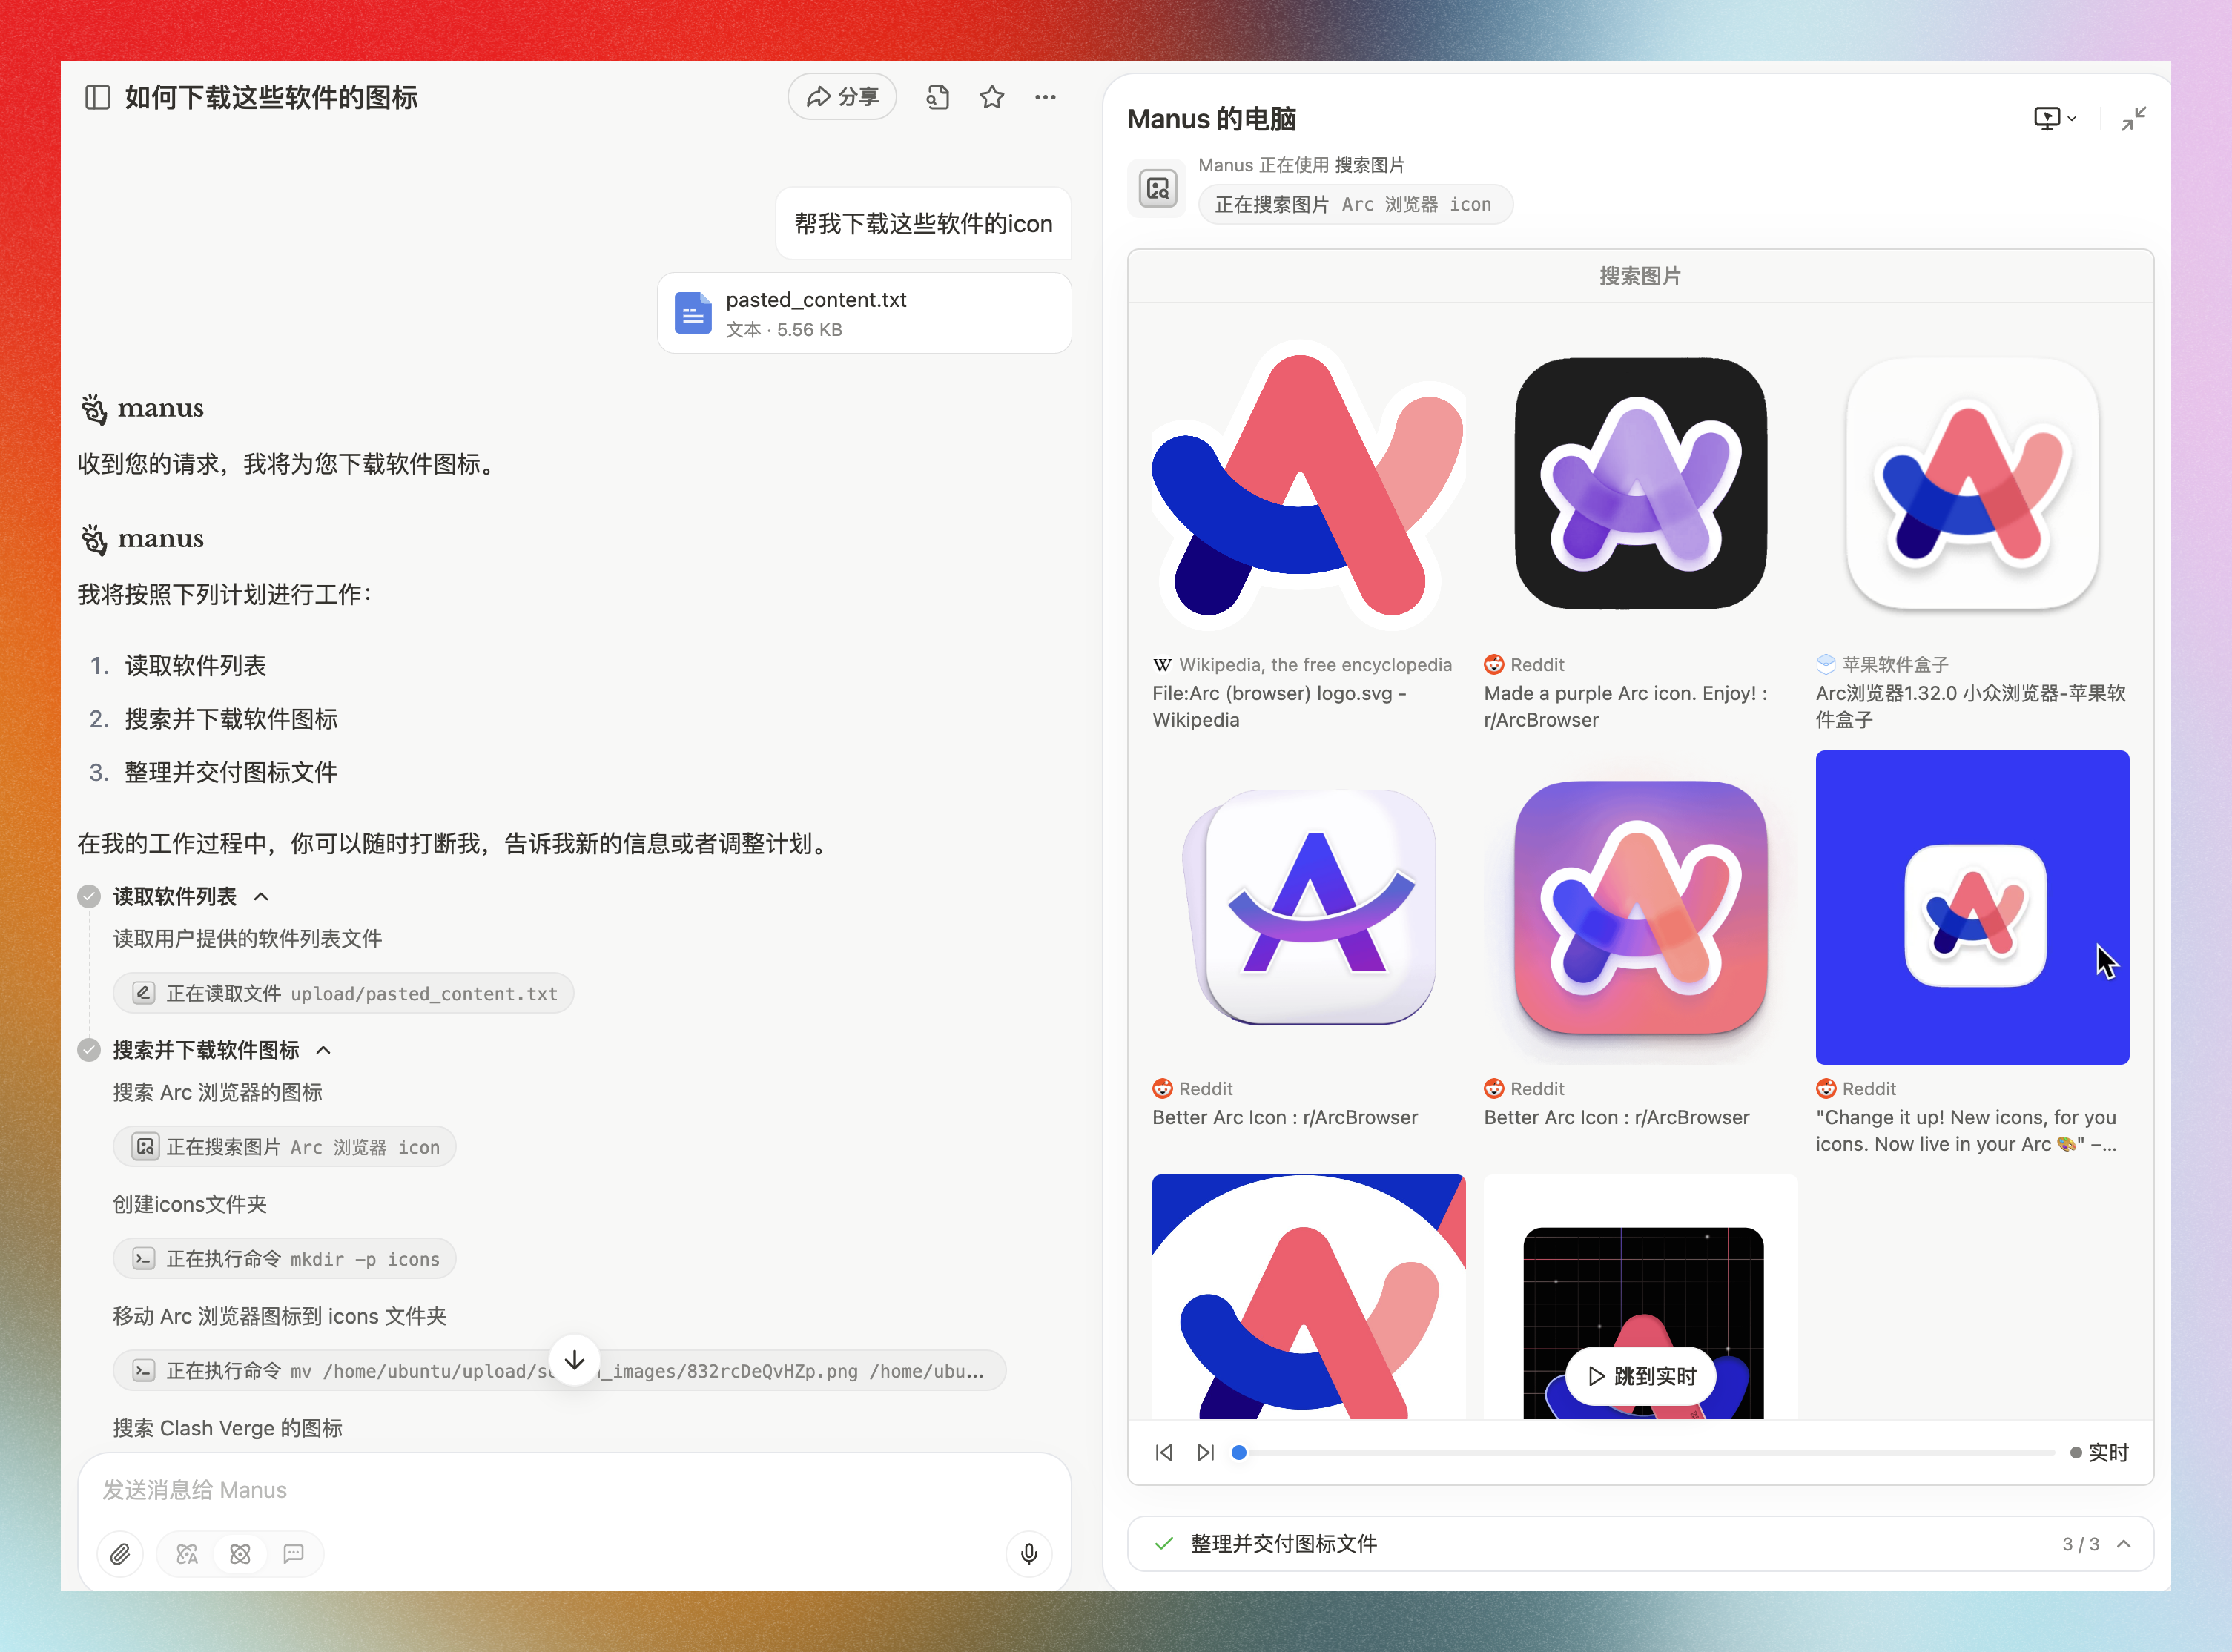Select the adaptive mode atom-with-A icon
This screenshot has width=2232, height=1652.
(x=187, y=1554)
